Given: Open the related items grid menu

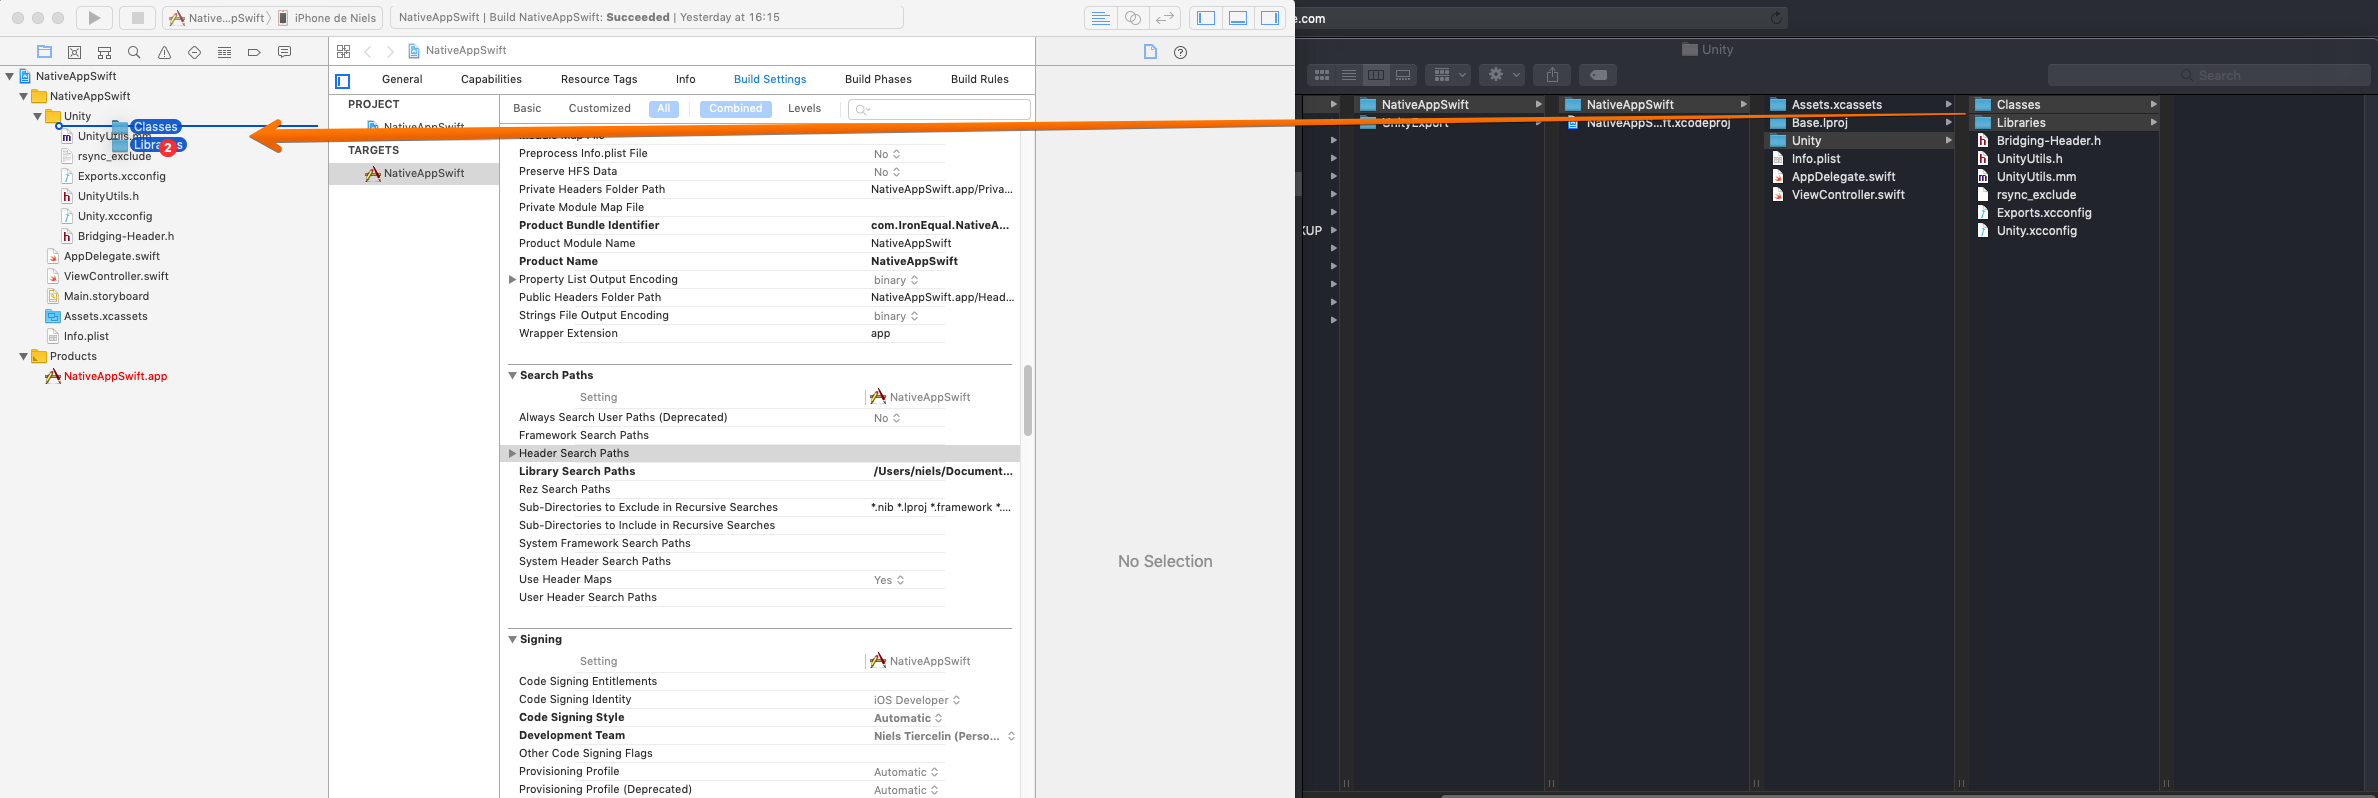Looking at the screenshot, I should click(x=344, y=51).
